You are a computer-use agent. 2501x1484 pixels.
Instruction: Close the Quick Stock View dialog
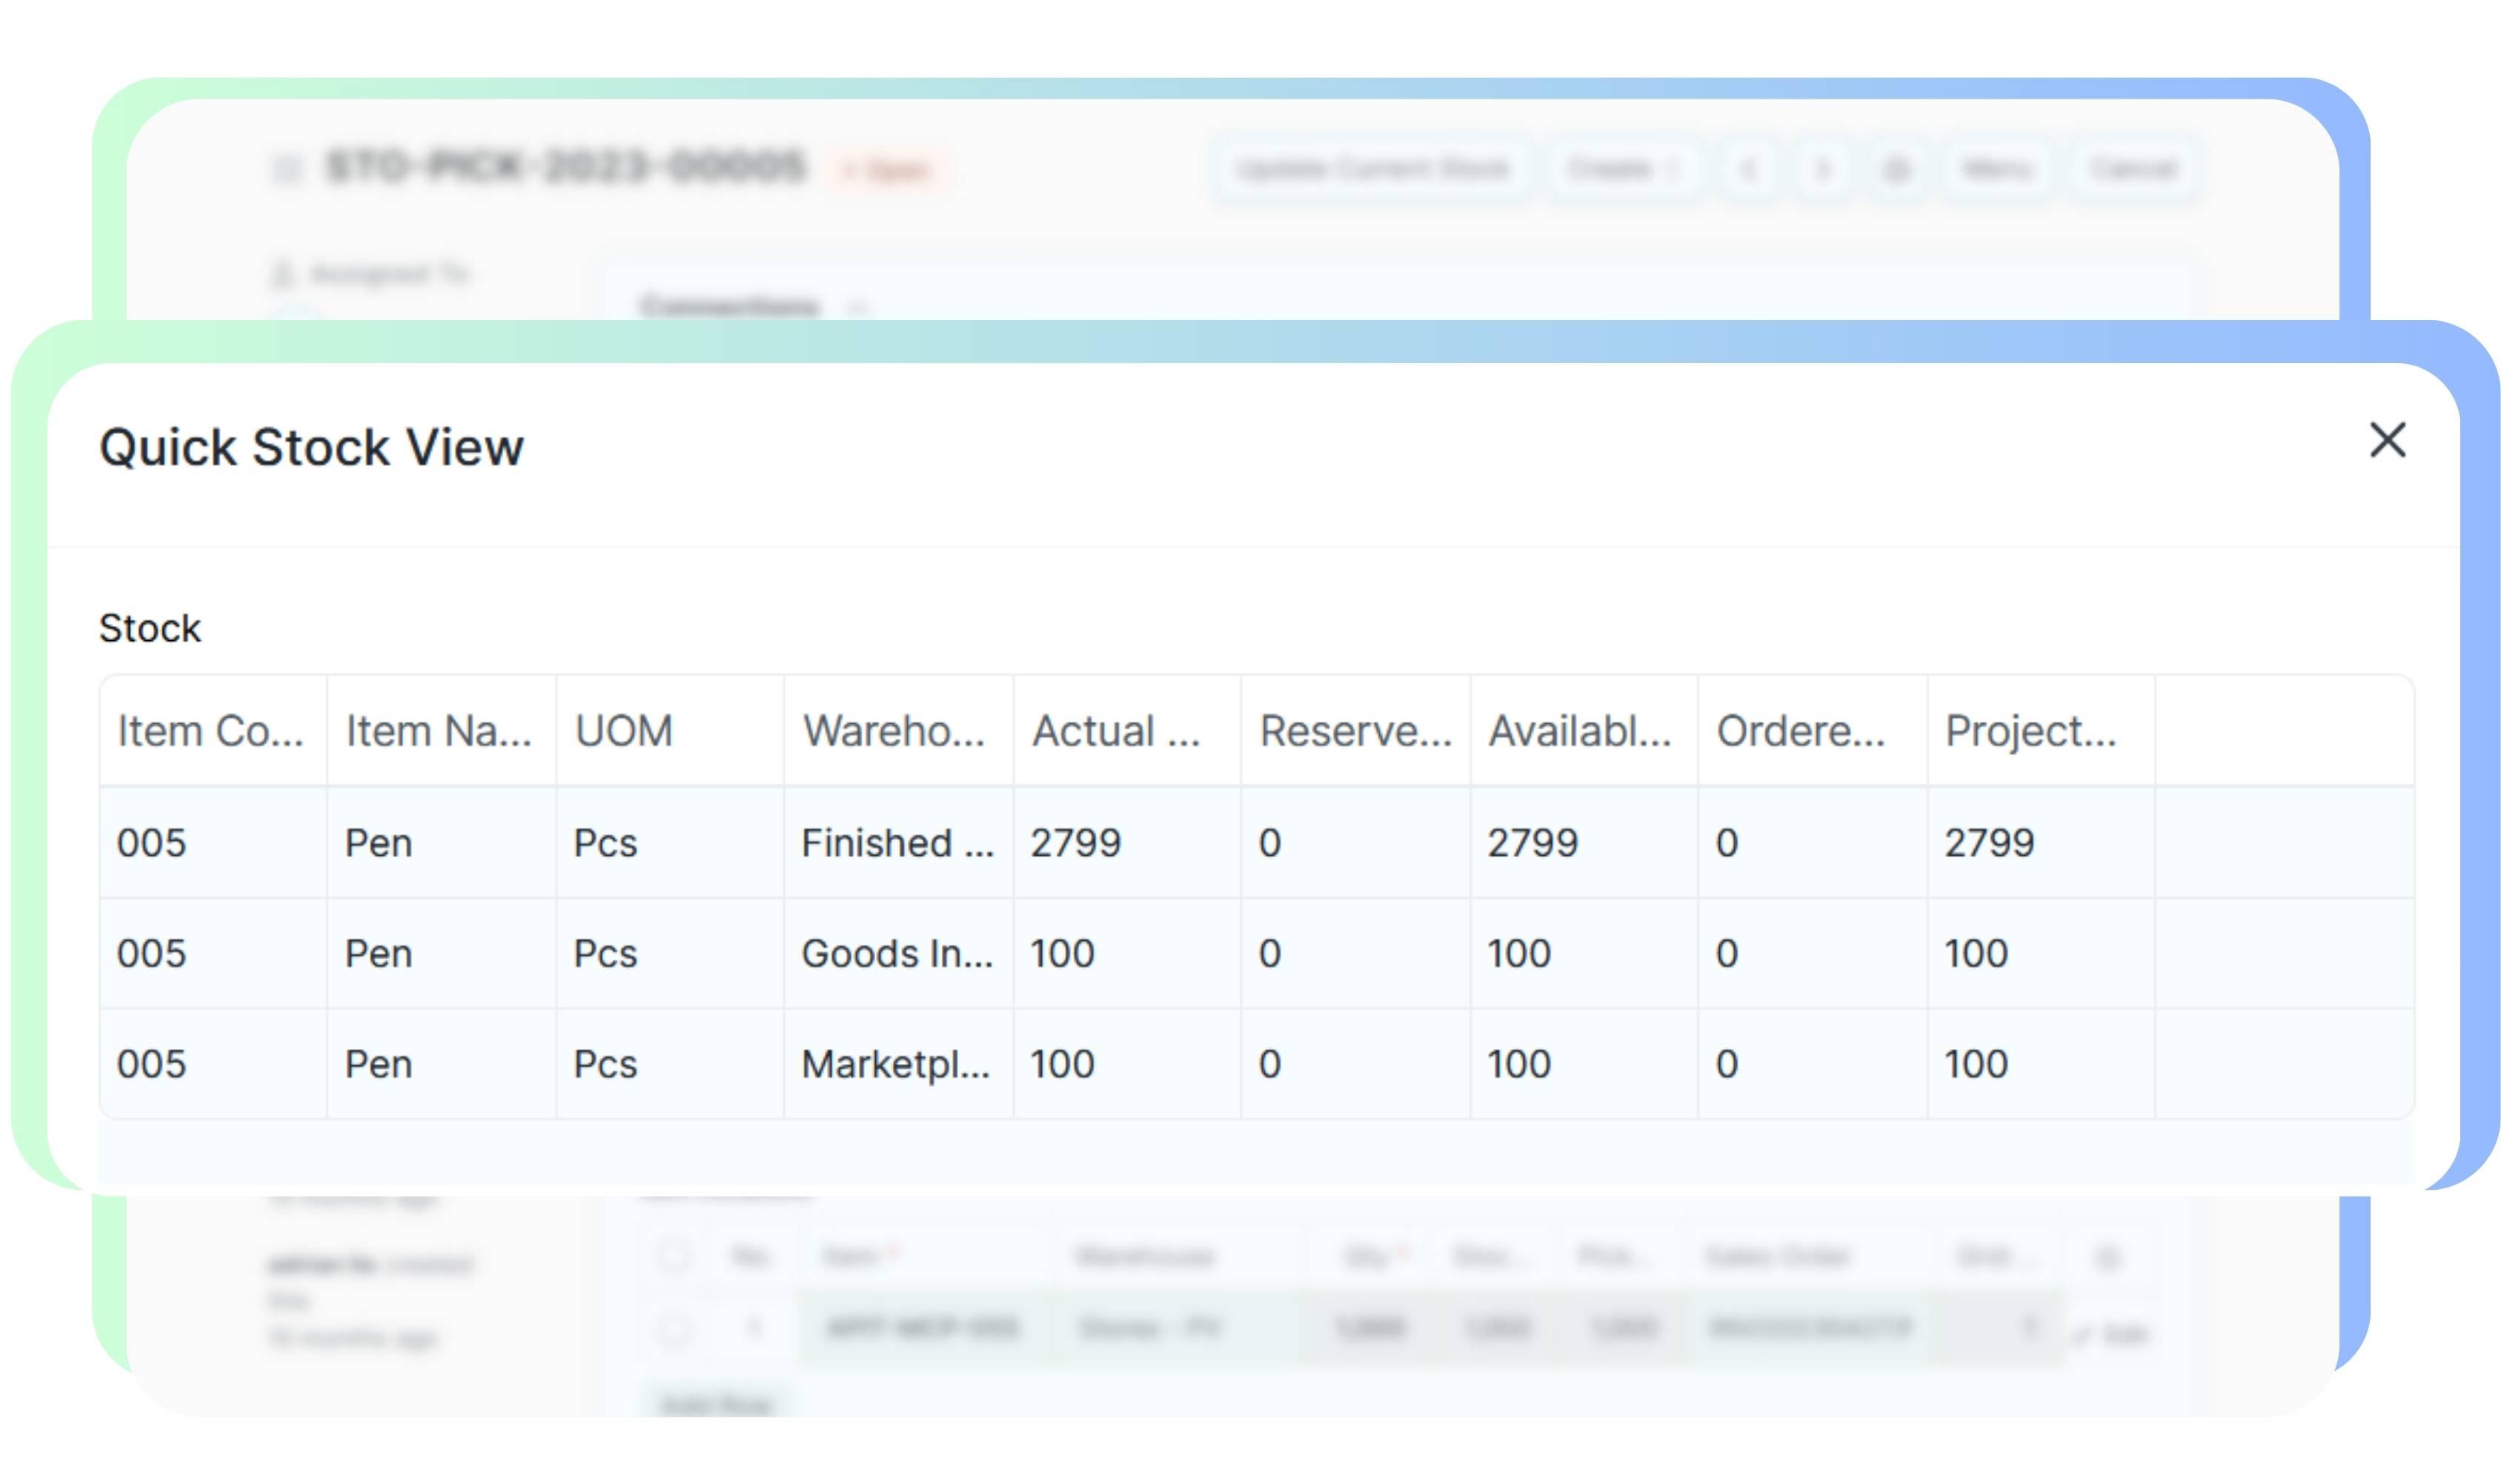(2386, 440)
